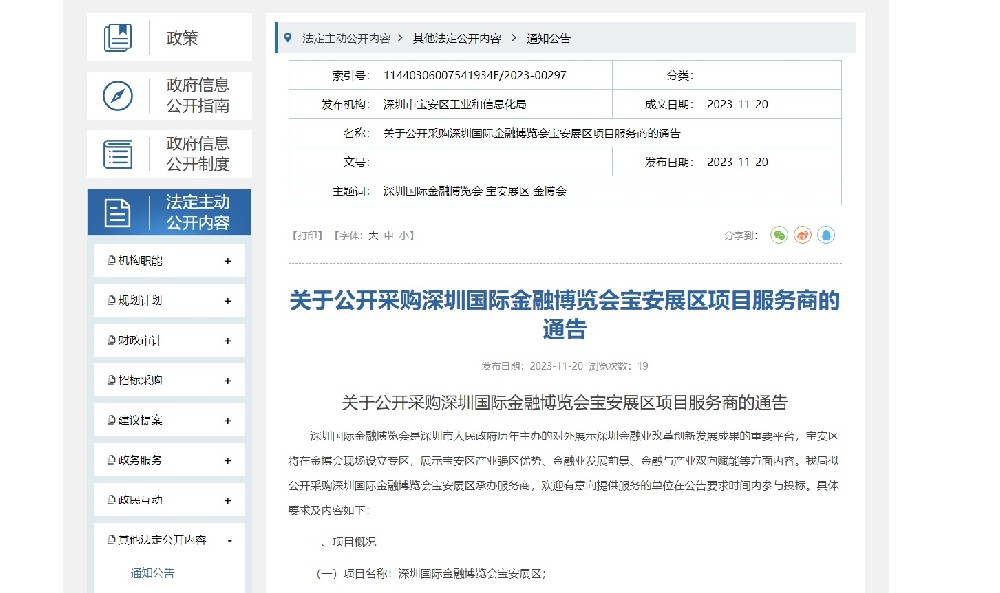Click the file icon beside 建议提案
This screenshot has width=1000, height=593.
pyautogui.click(x=112, y=420)
